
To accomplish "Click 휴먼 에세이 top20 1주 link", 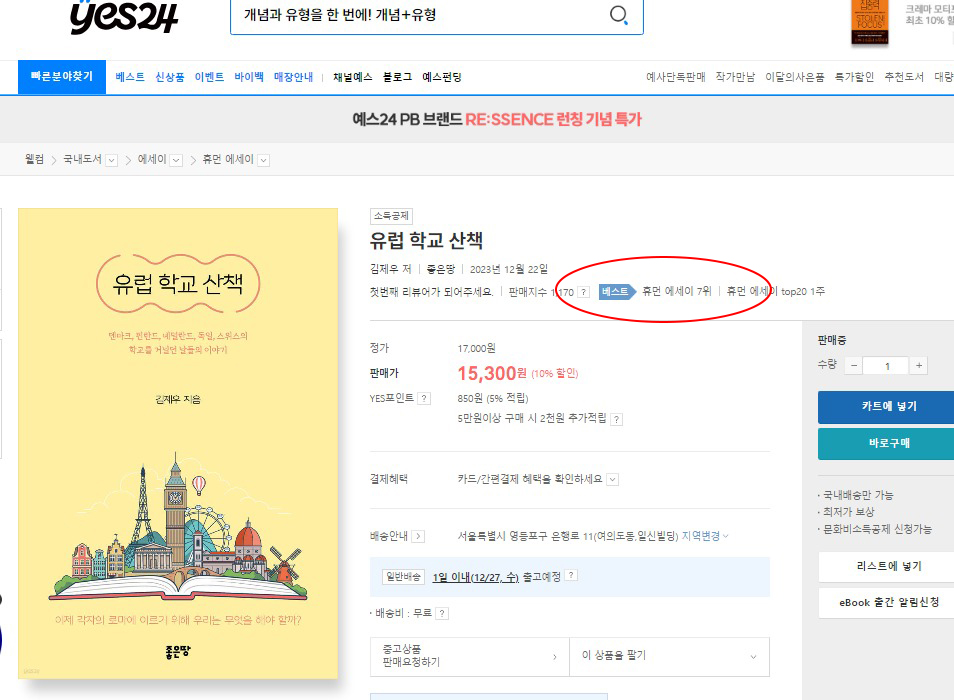I will click(x=776, y=292).
